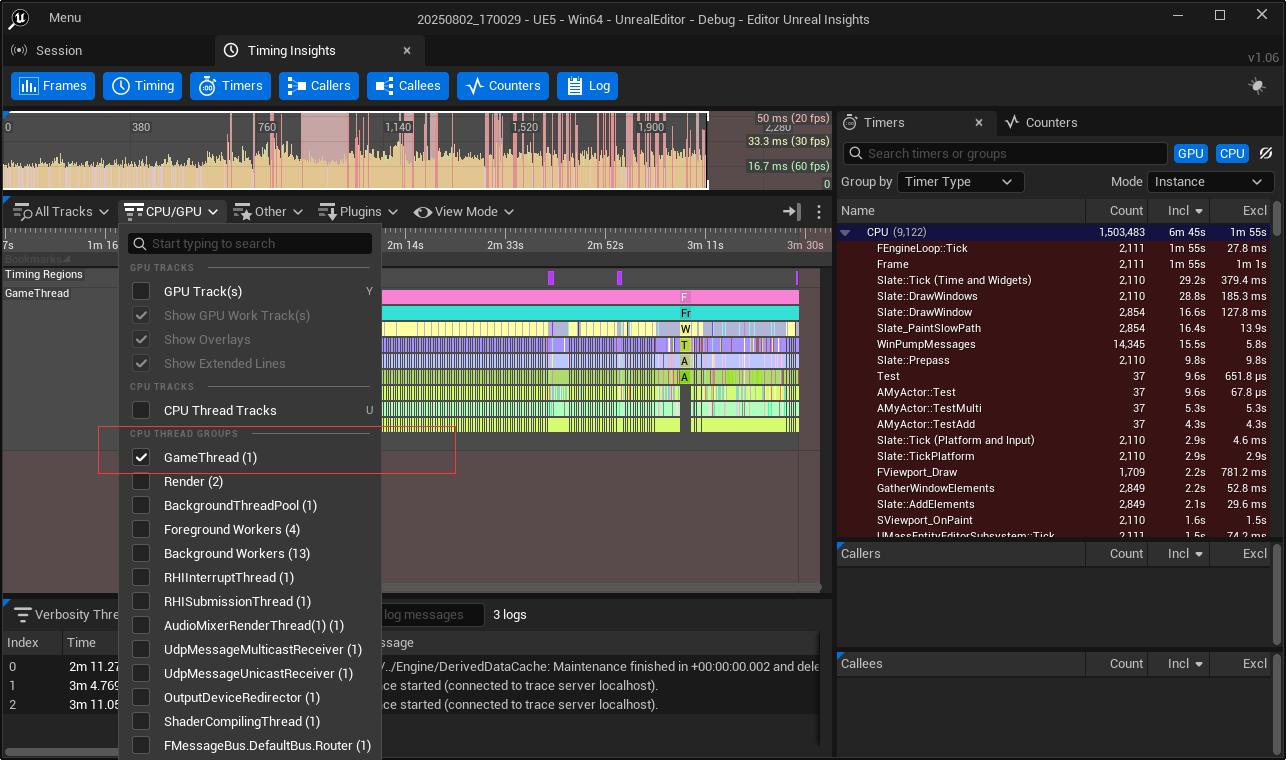Check the ShaderCompilingThread (1) group
The height and width of the screenshot is (760, 1286).
(141, 722)
